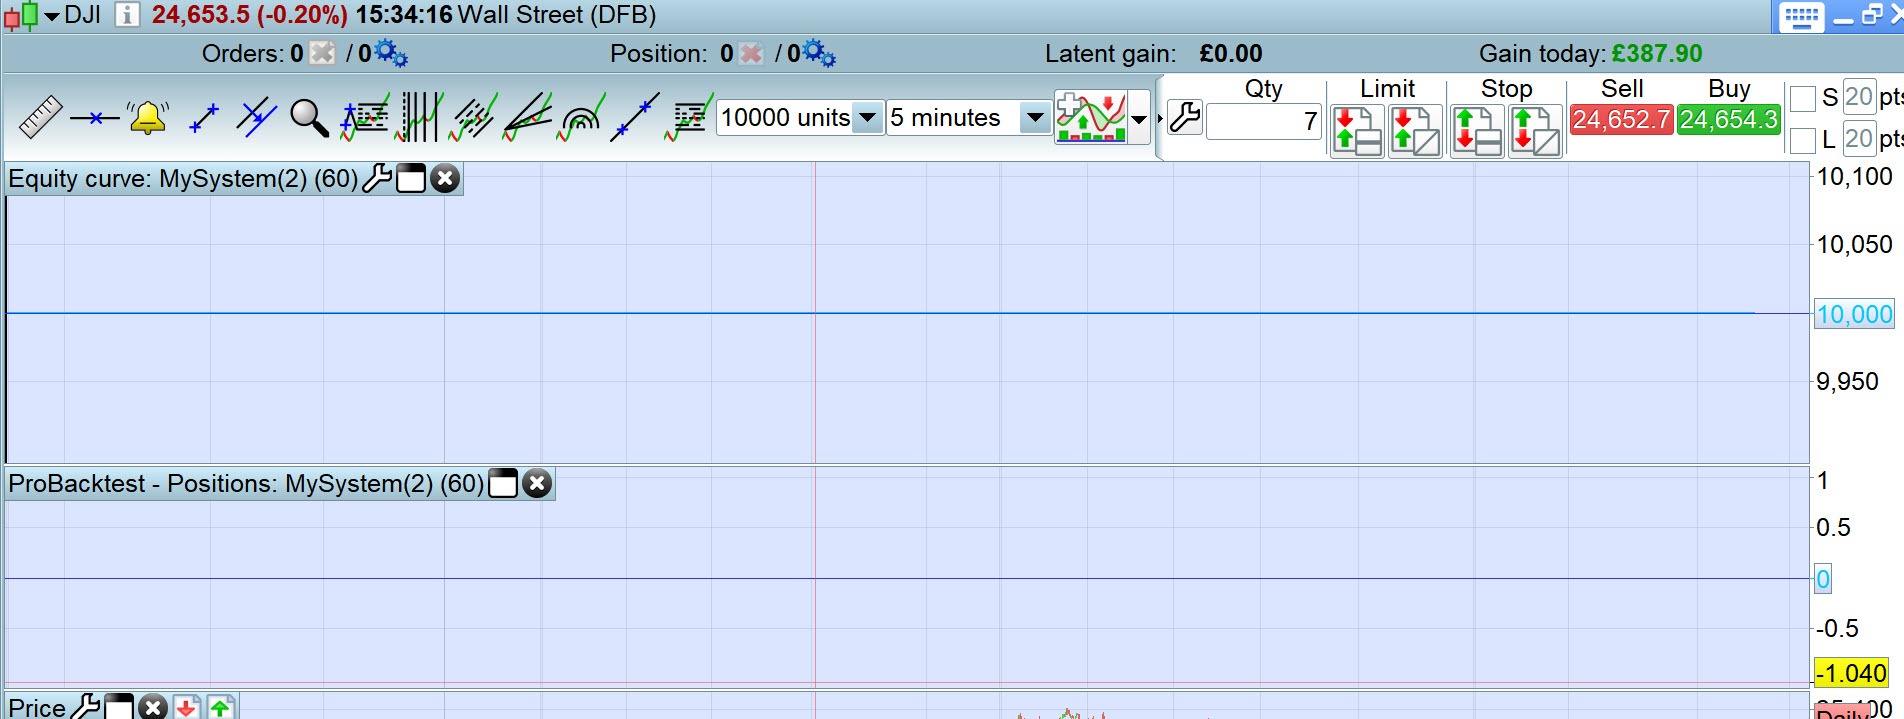
Task: Click the second Limit order icon
Action: 1415,131
